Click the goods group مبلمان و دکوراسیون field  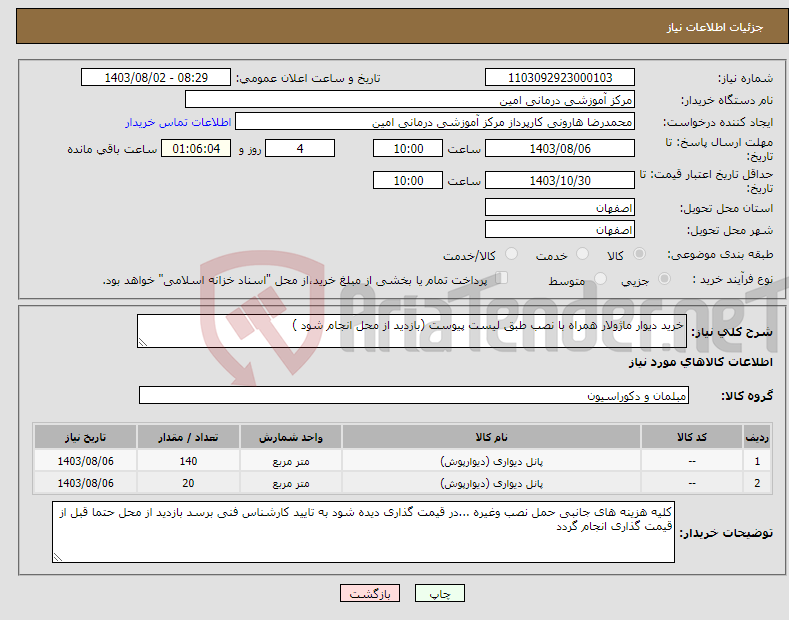414,396
